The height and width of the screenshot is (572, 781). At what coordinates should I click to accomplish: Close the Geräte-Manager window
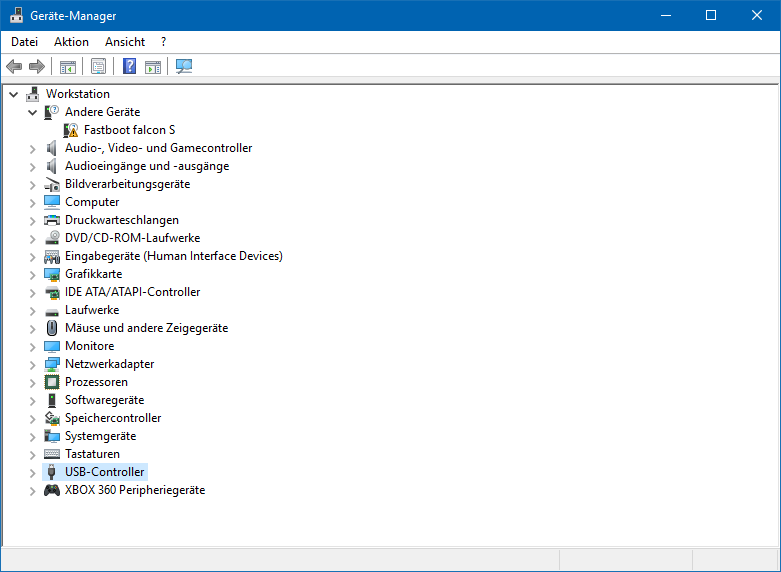pyautogui.click(x=757, y=15)
